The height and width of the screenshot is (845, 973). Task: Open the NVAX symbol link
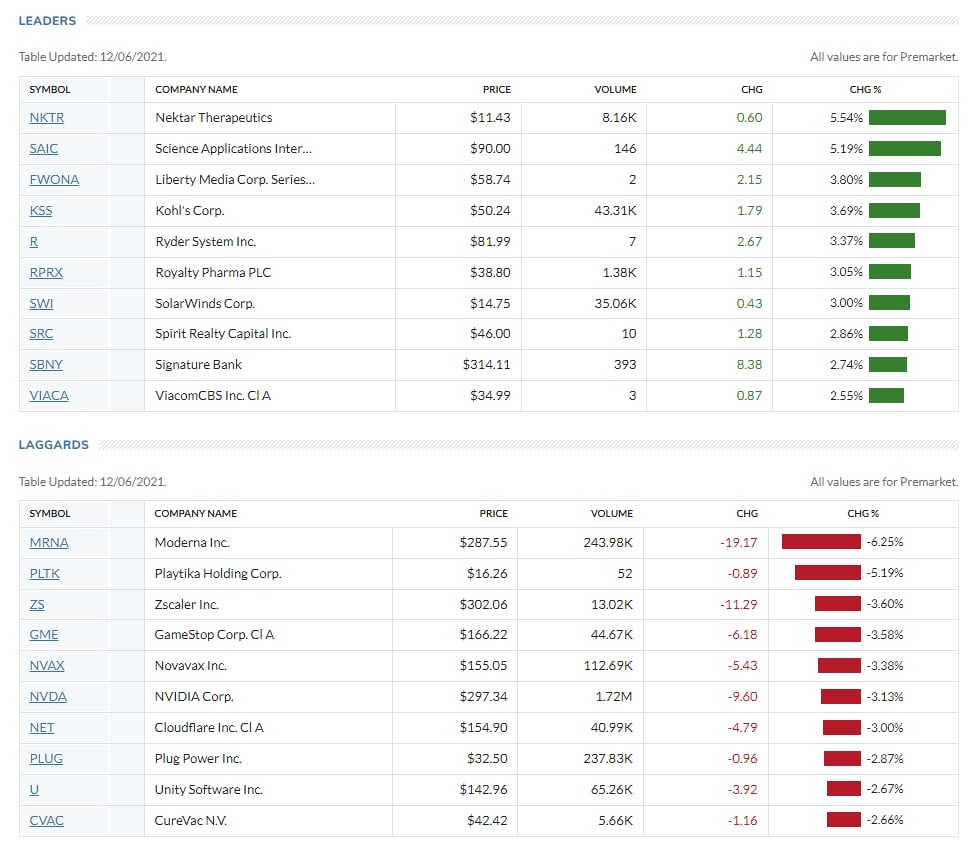47,666
